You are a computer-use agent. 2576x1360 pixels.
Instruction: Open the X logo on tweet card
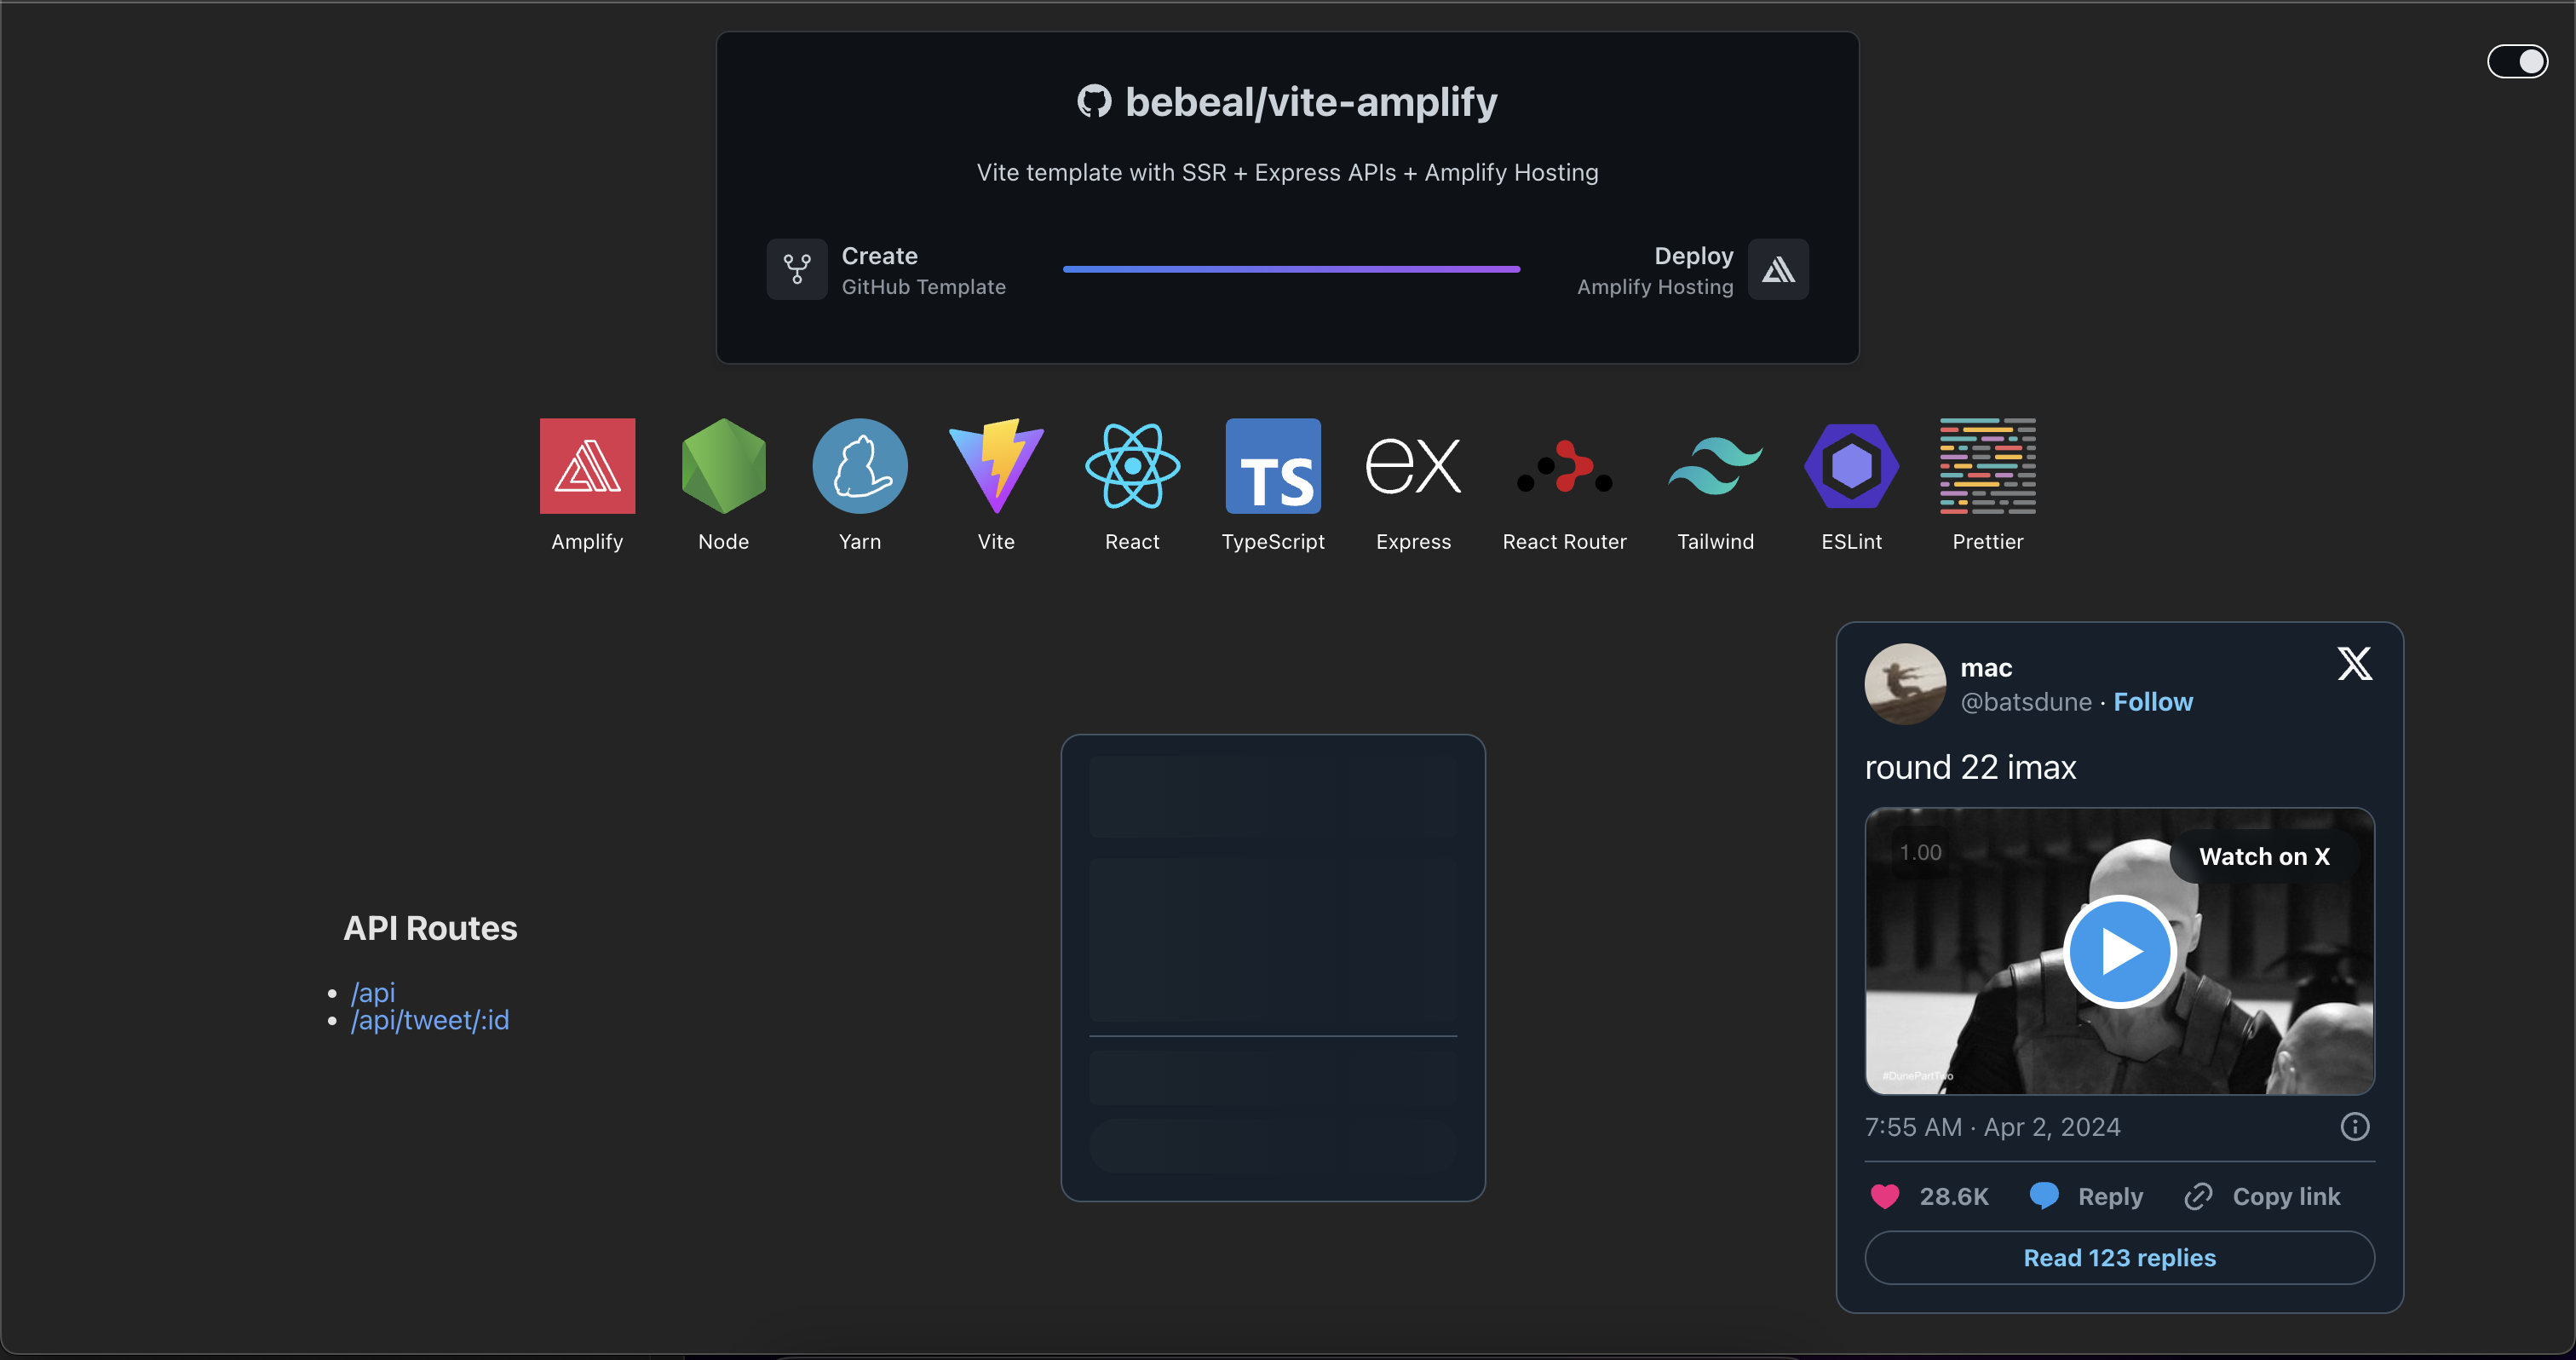pos(2354,663)
